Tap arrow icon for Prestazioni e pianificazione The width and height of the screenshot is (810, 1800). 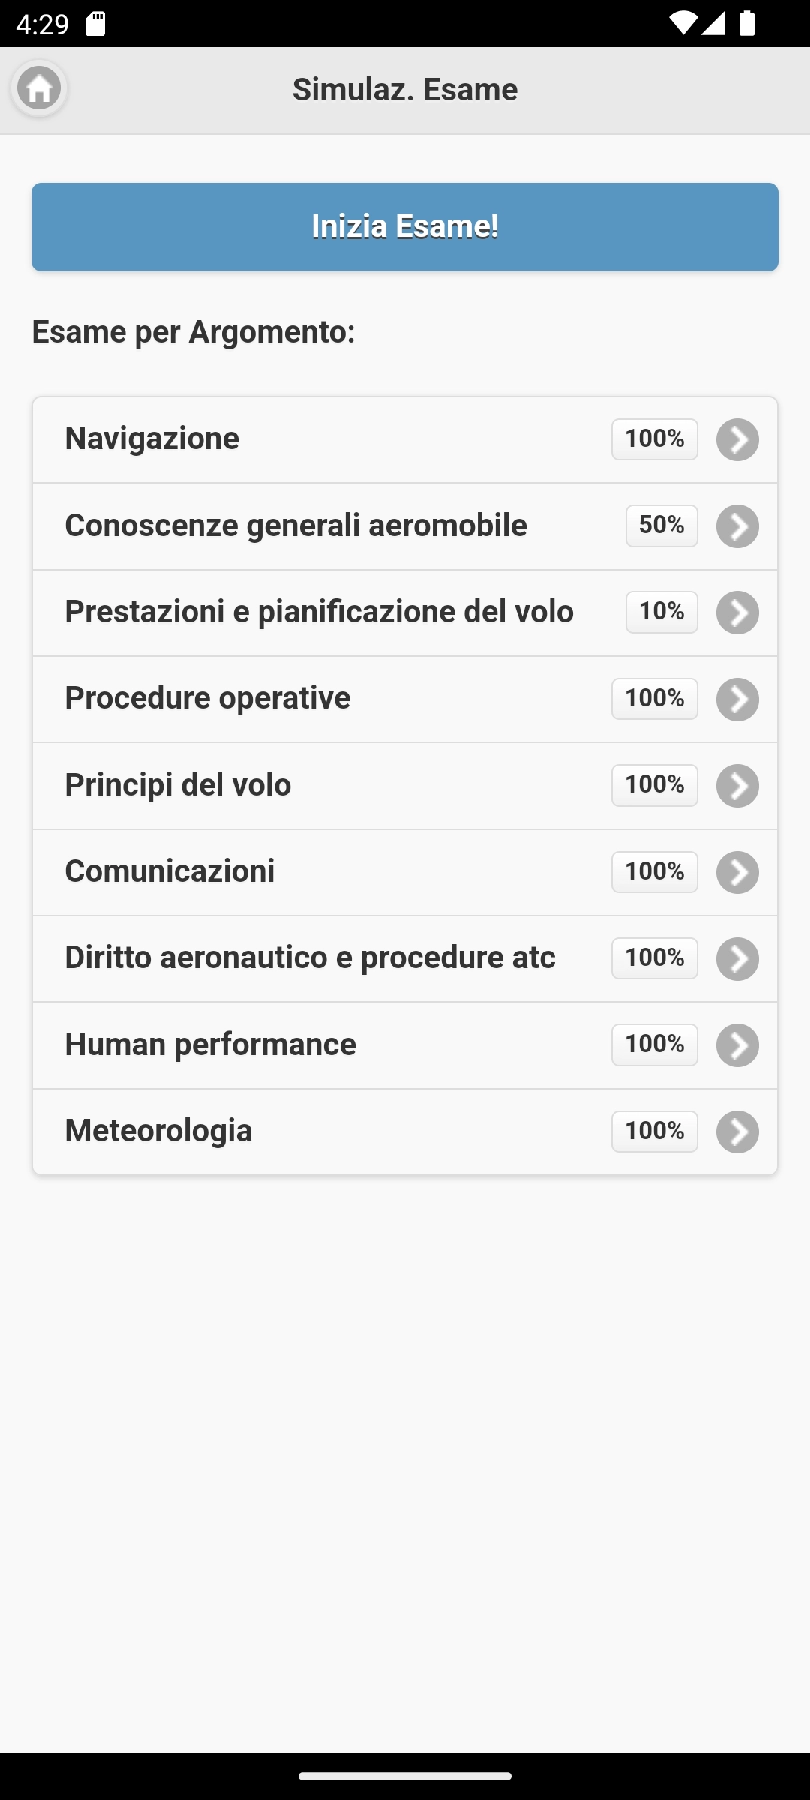tap(737, 613)
